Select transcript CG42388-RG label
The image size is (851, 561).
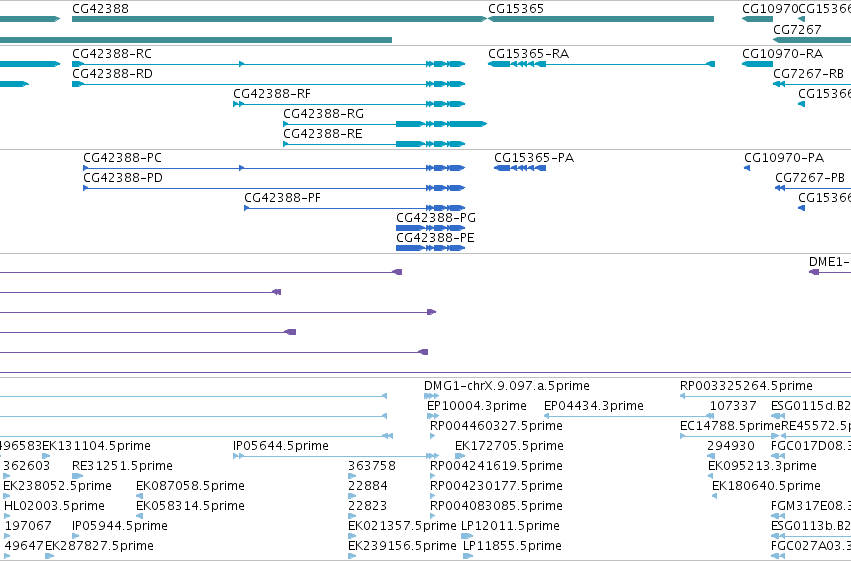click(323, 114)
